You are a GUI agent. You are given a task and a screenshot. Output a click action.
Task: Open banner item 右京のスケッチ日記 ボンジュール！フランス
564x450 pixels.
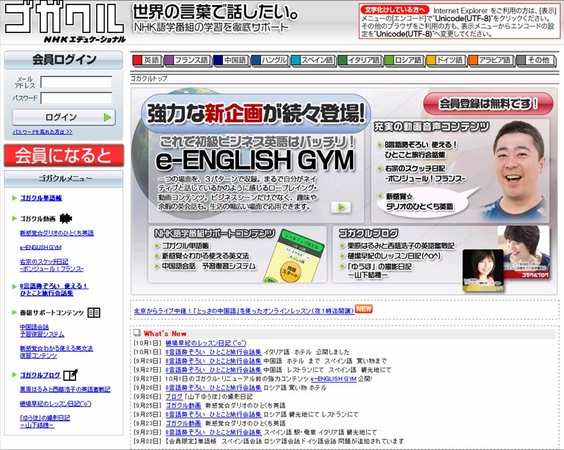coord(425,173)
